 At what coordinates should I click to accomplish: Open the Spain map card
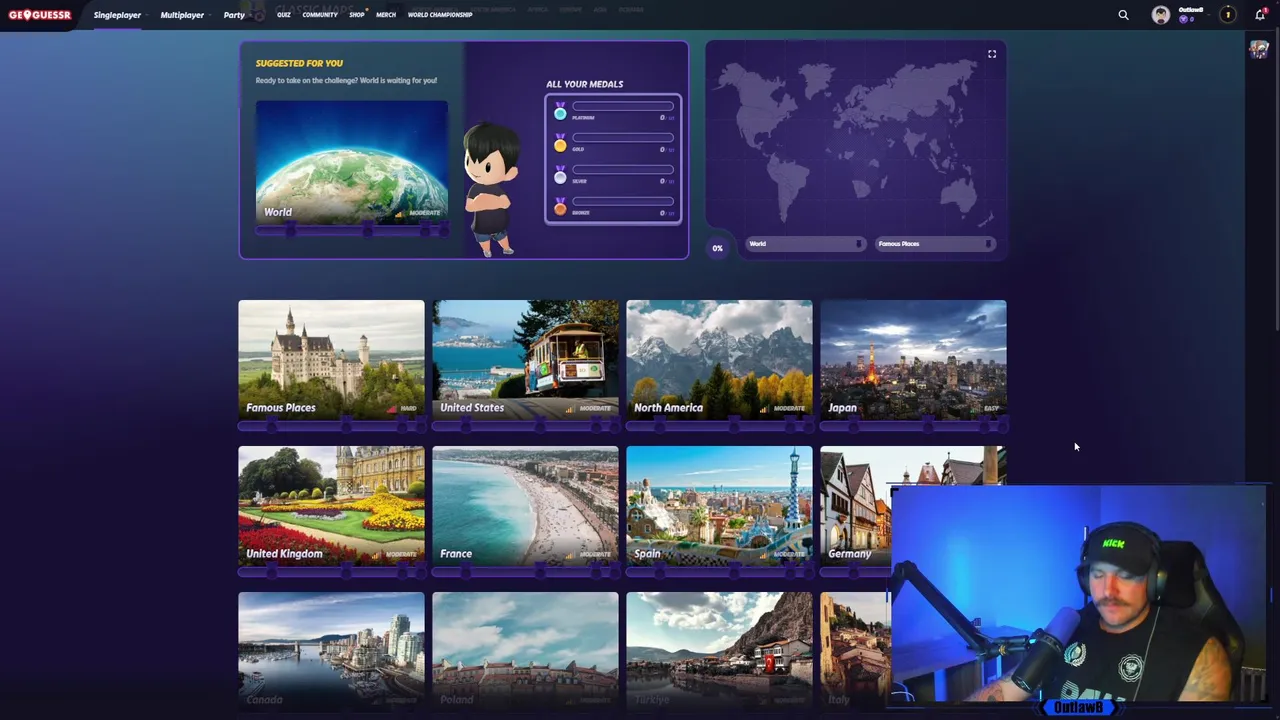coord(719,505)
